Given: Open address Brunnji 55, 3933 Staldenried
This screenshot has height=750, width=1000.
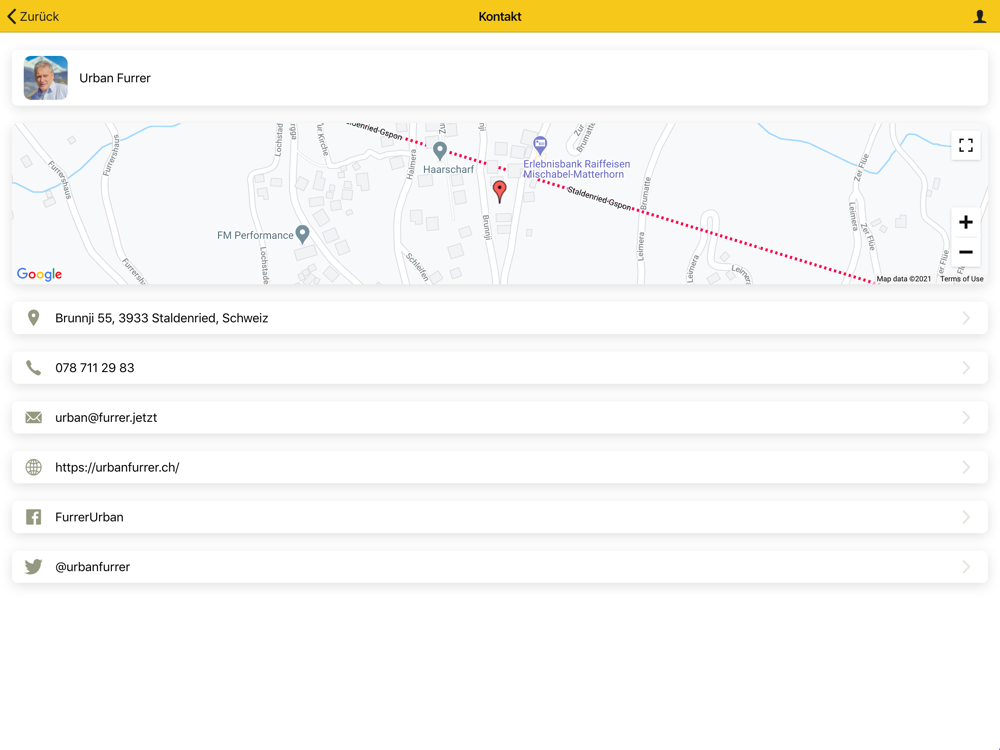Looking at the screenshot, I should pos(161,318).
